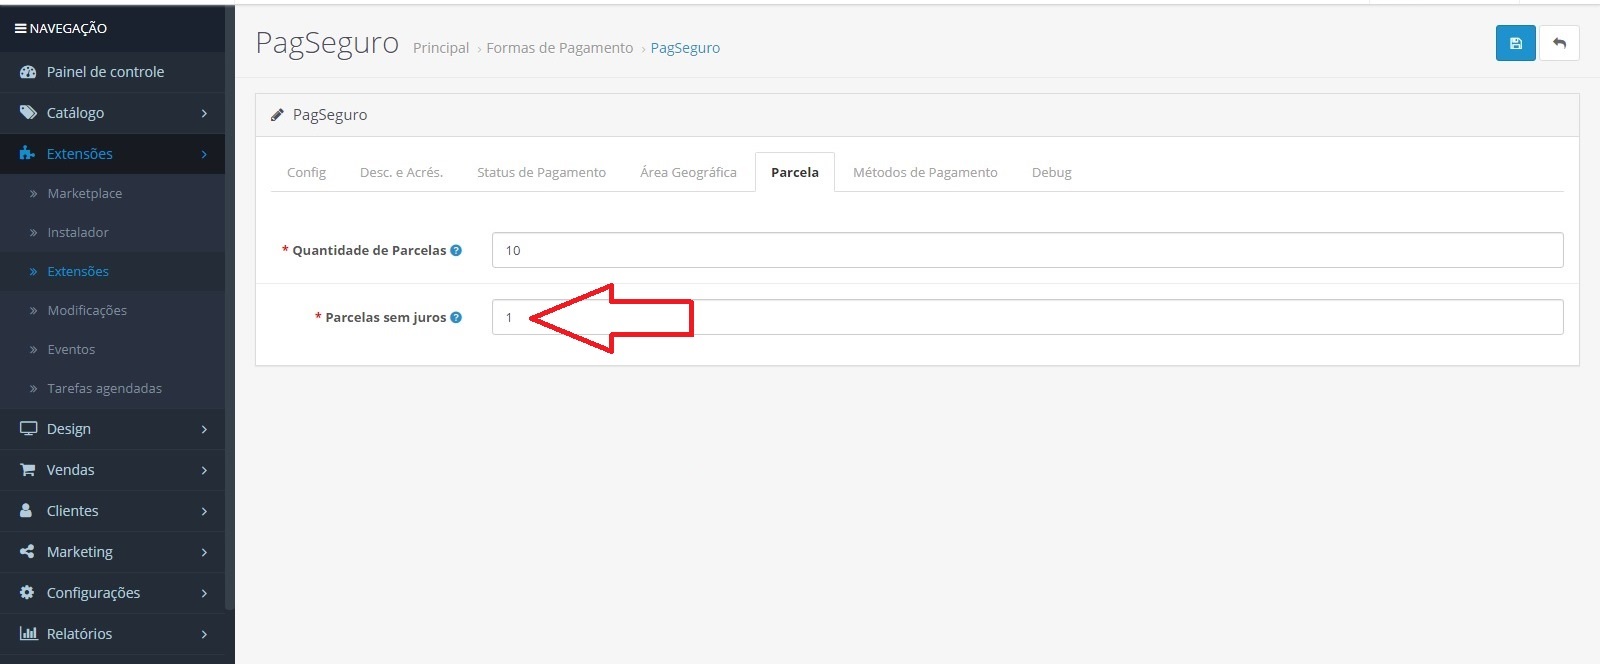Screen dimensions: 1600x664
Task: Click the Vendas shopping cart icon
Action: coord(28,470)
